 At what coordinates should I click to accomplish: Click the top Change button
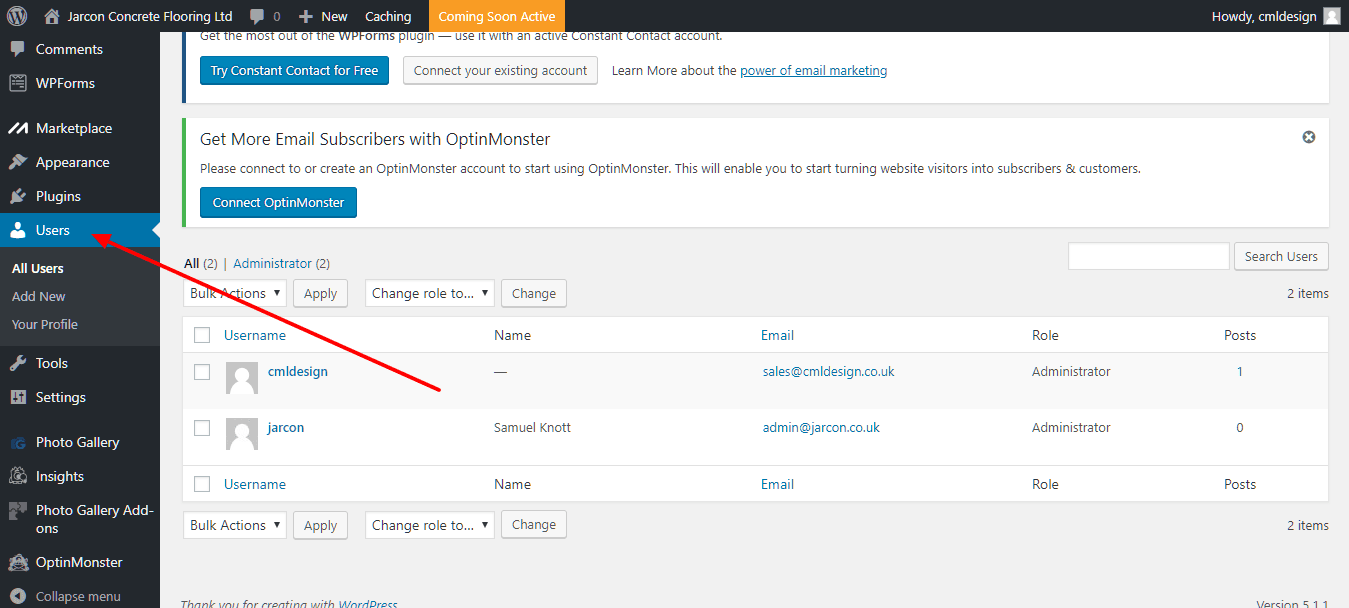tap(534, 293)
